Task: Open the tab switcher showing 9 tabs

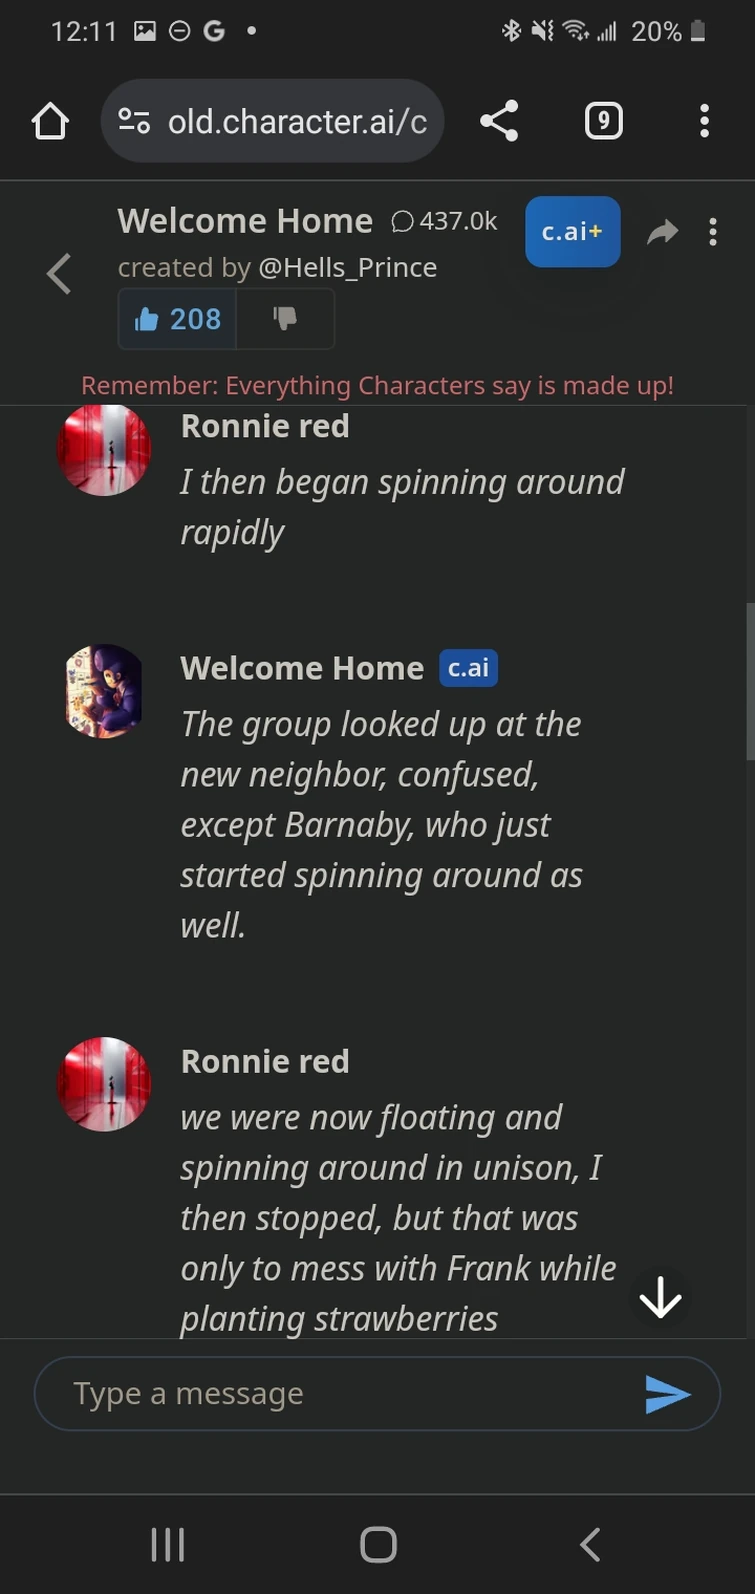Action: 603,121
